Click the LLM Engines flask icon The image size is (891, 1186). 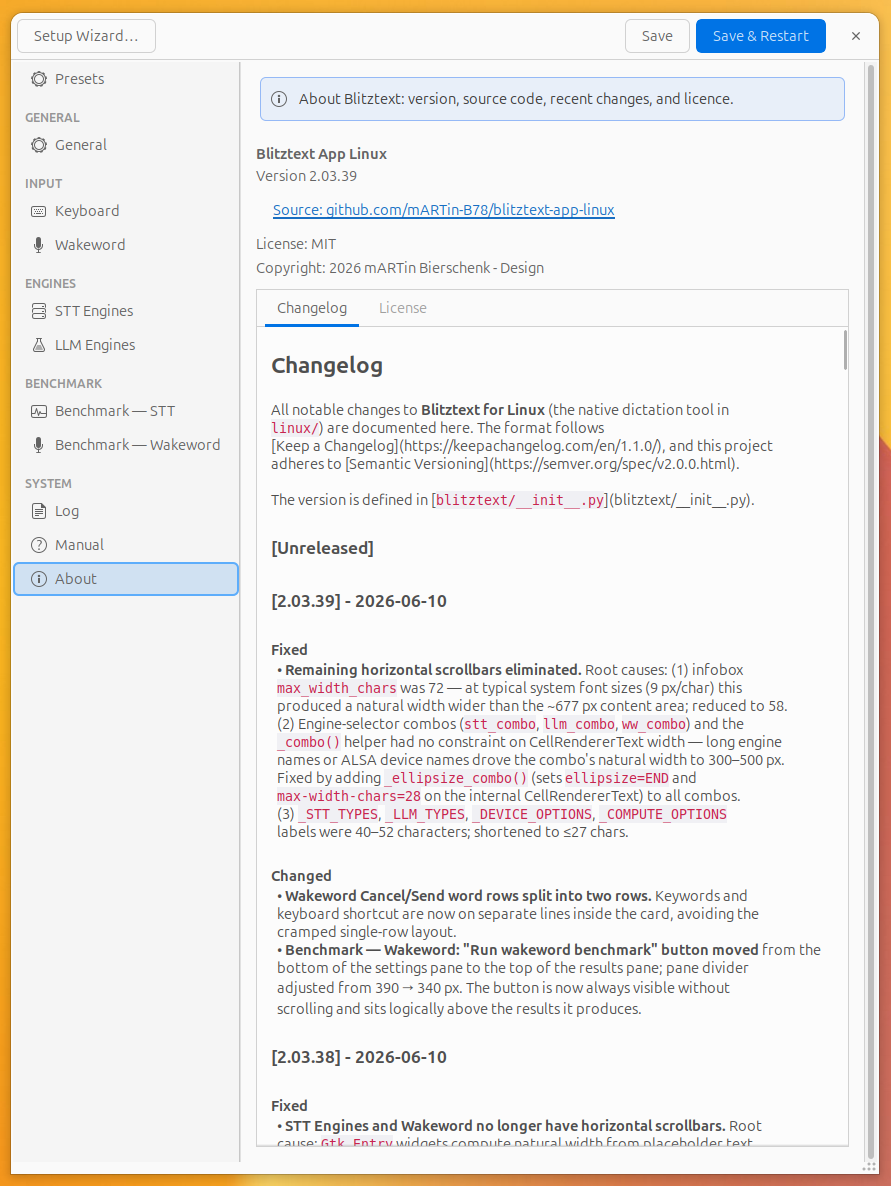pos(39,345)
